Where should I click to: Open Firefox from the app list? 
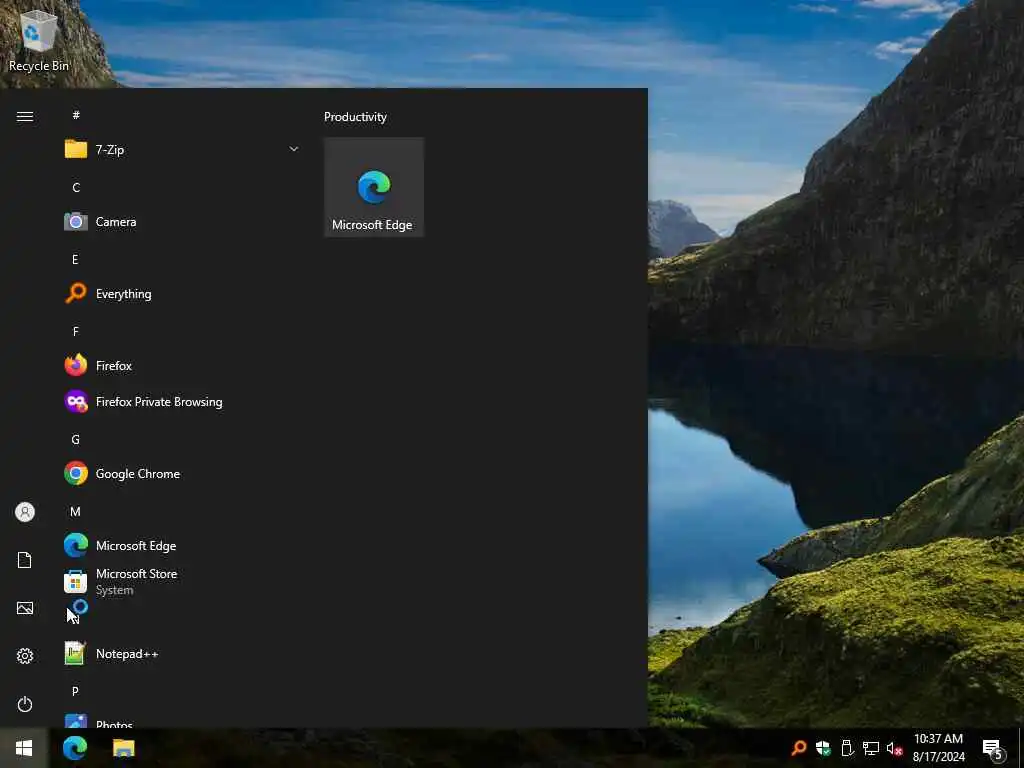coord(182,366)
